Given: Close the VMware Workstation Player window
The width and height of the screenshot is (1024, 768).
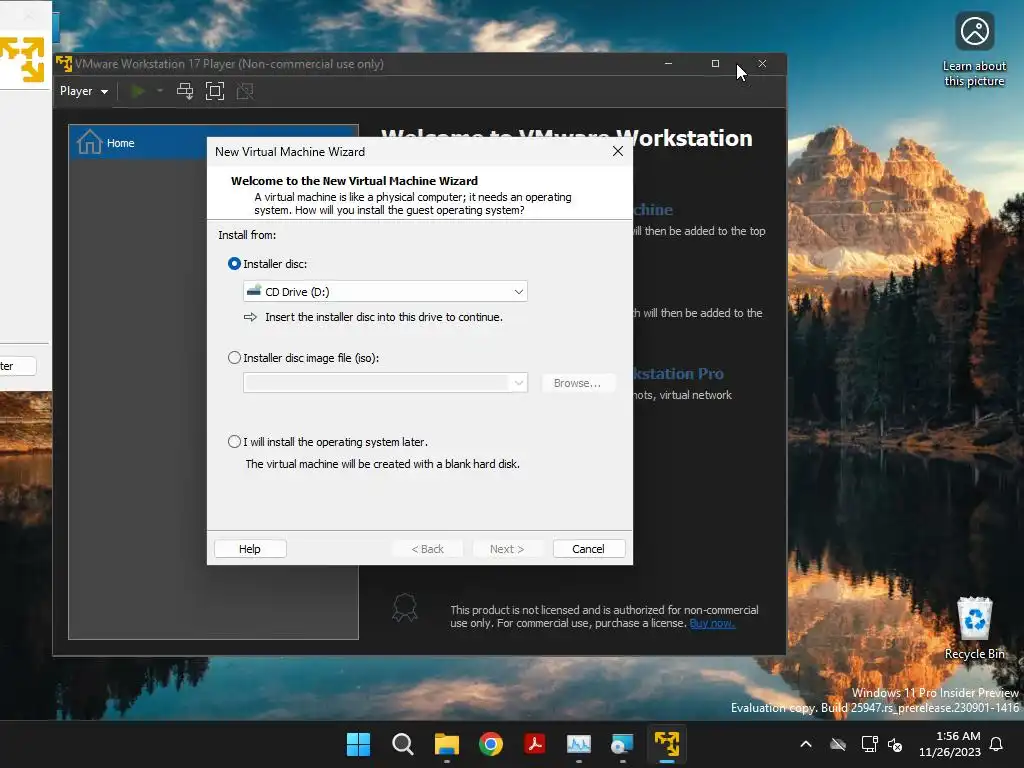Looking at the screenshot, I should tap(762, 63).
